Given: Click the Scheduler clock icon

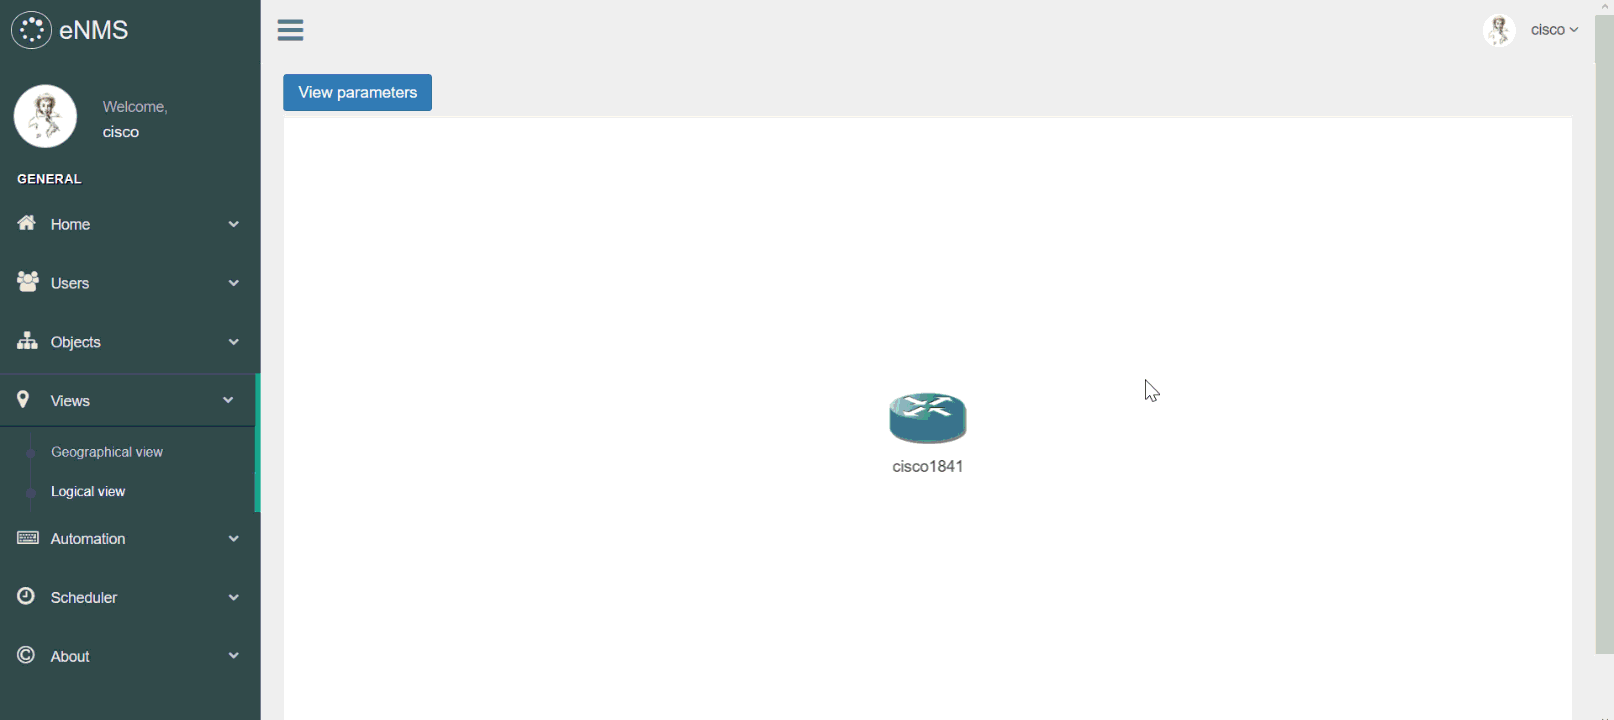Looking at the screenshot, I should [26, 596].
